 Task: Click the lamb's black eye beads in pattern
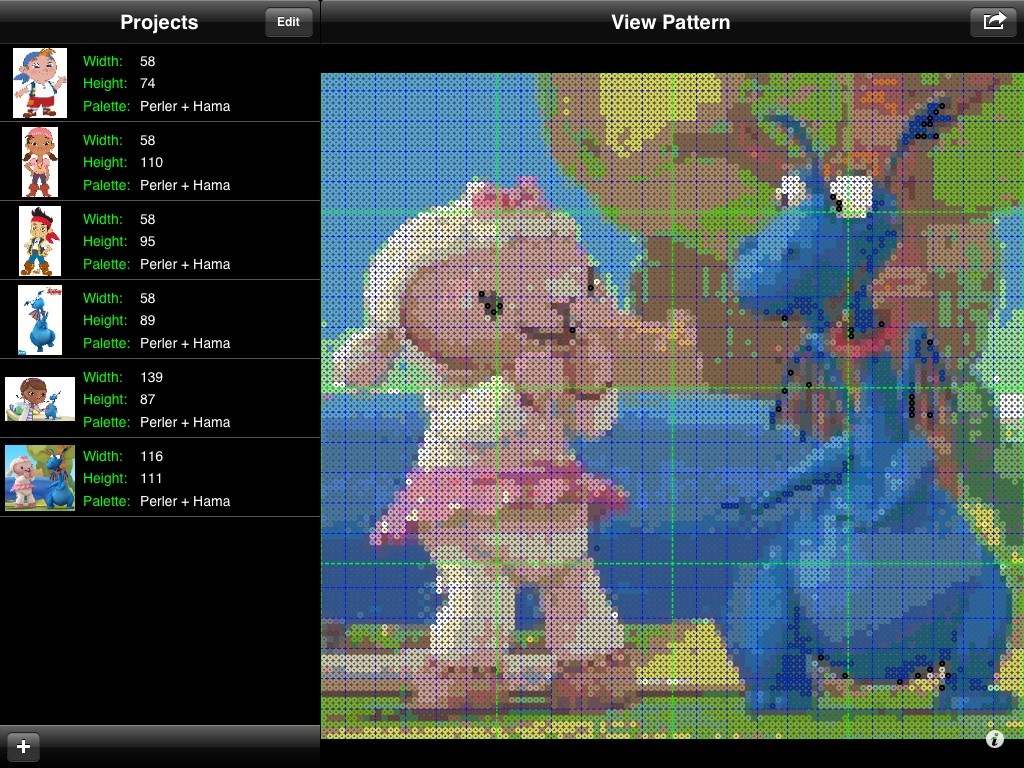coord(490,303)
